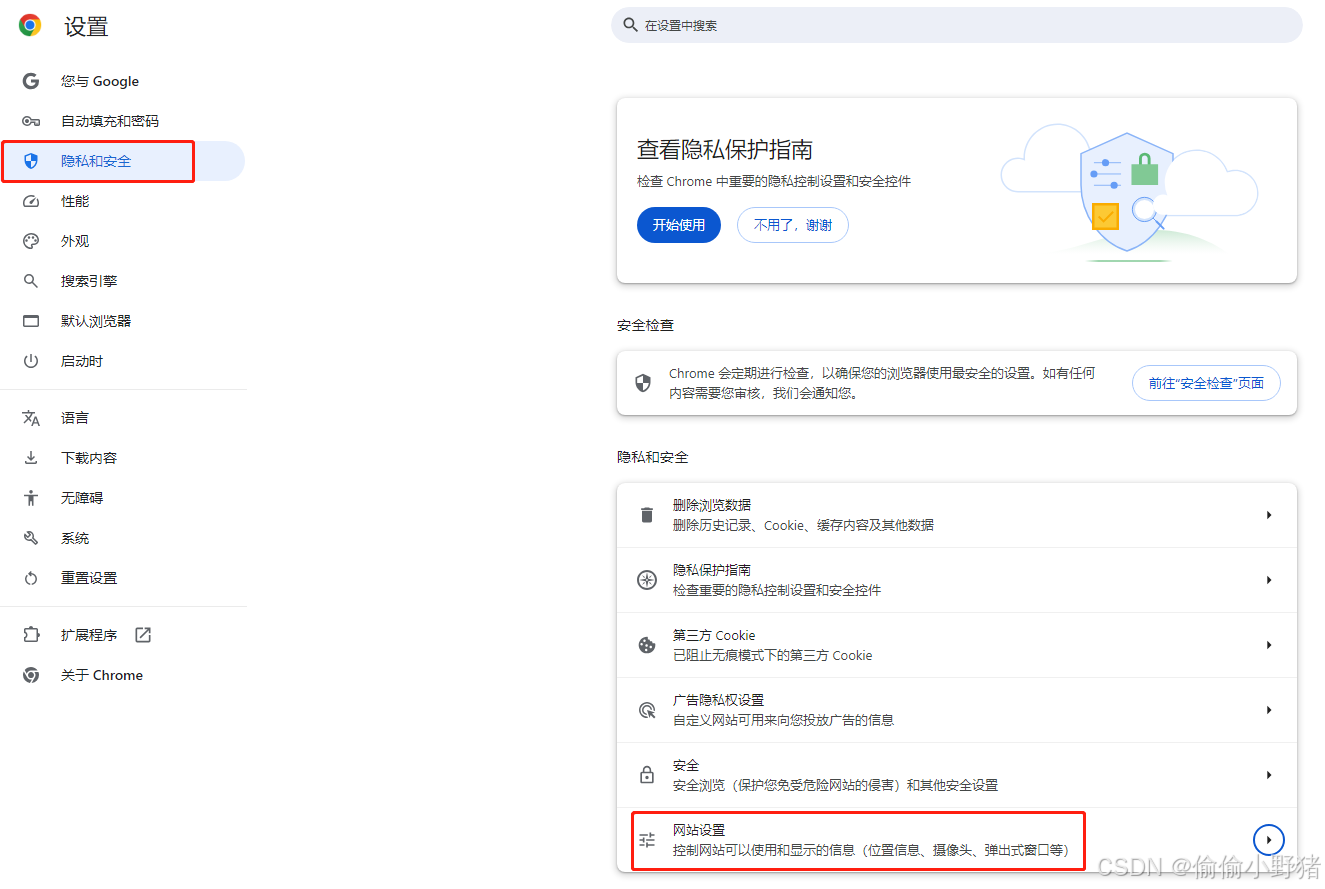Click the palette icon for 外观
Screen dimensions: 1325x889
pyautogui.click(x=31, y=241)
